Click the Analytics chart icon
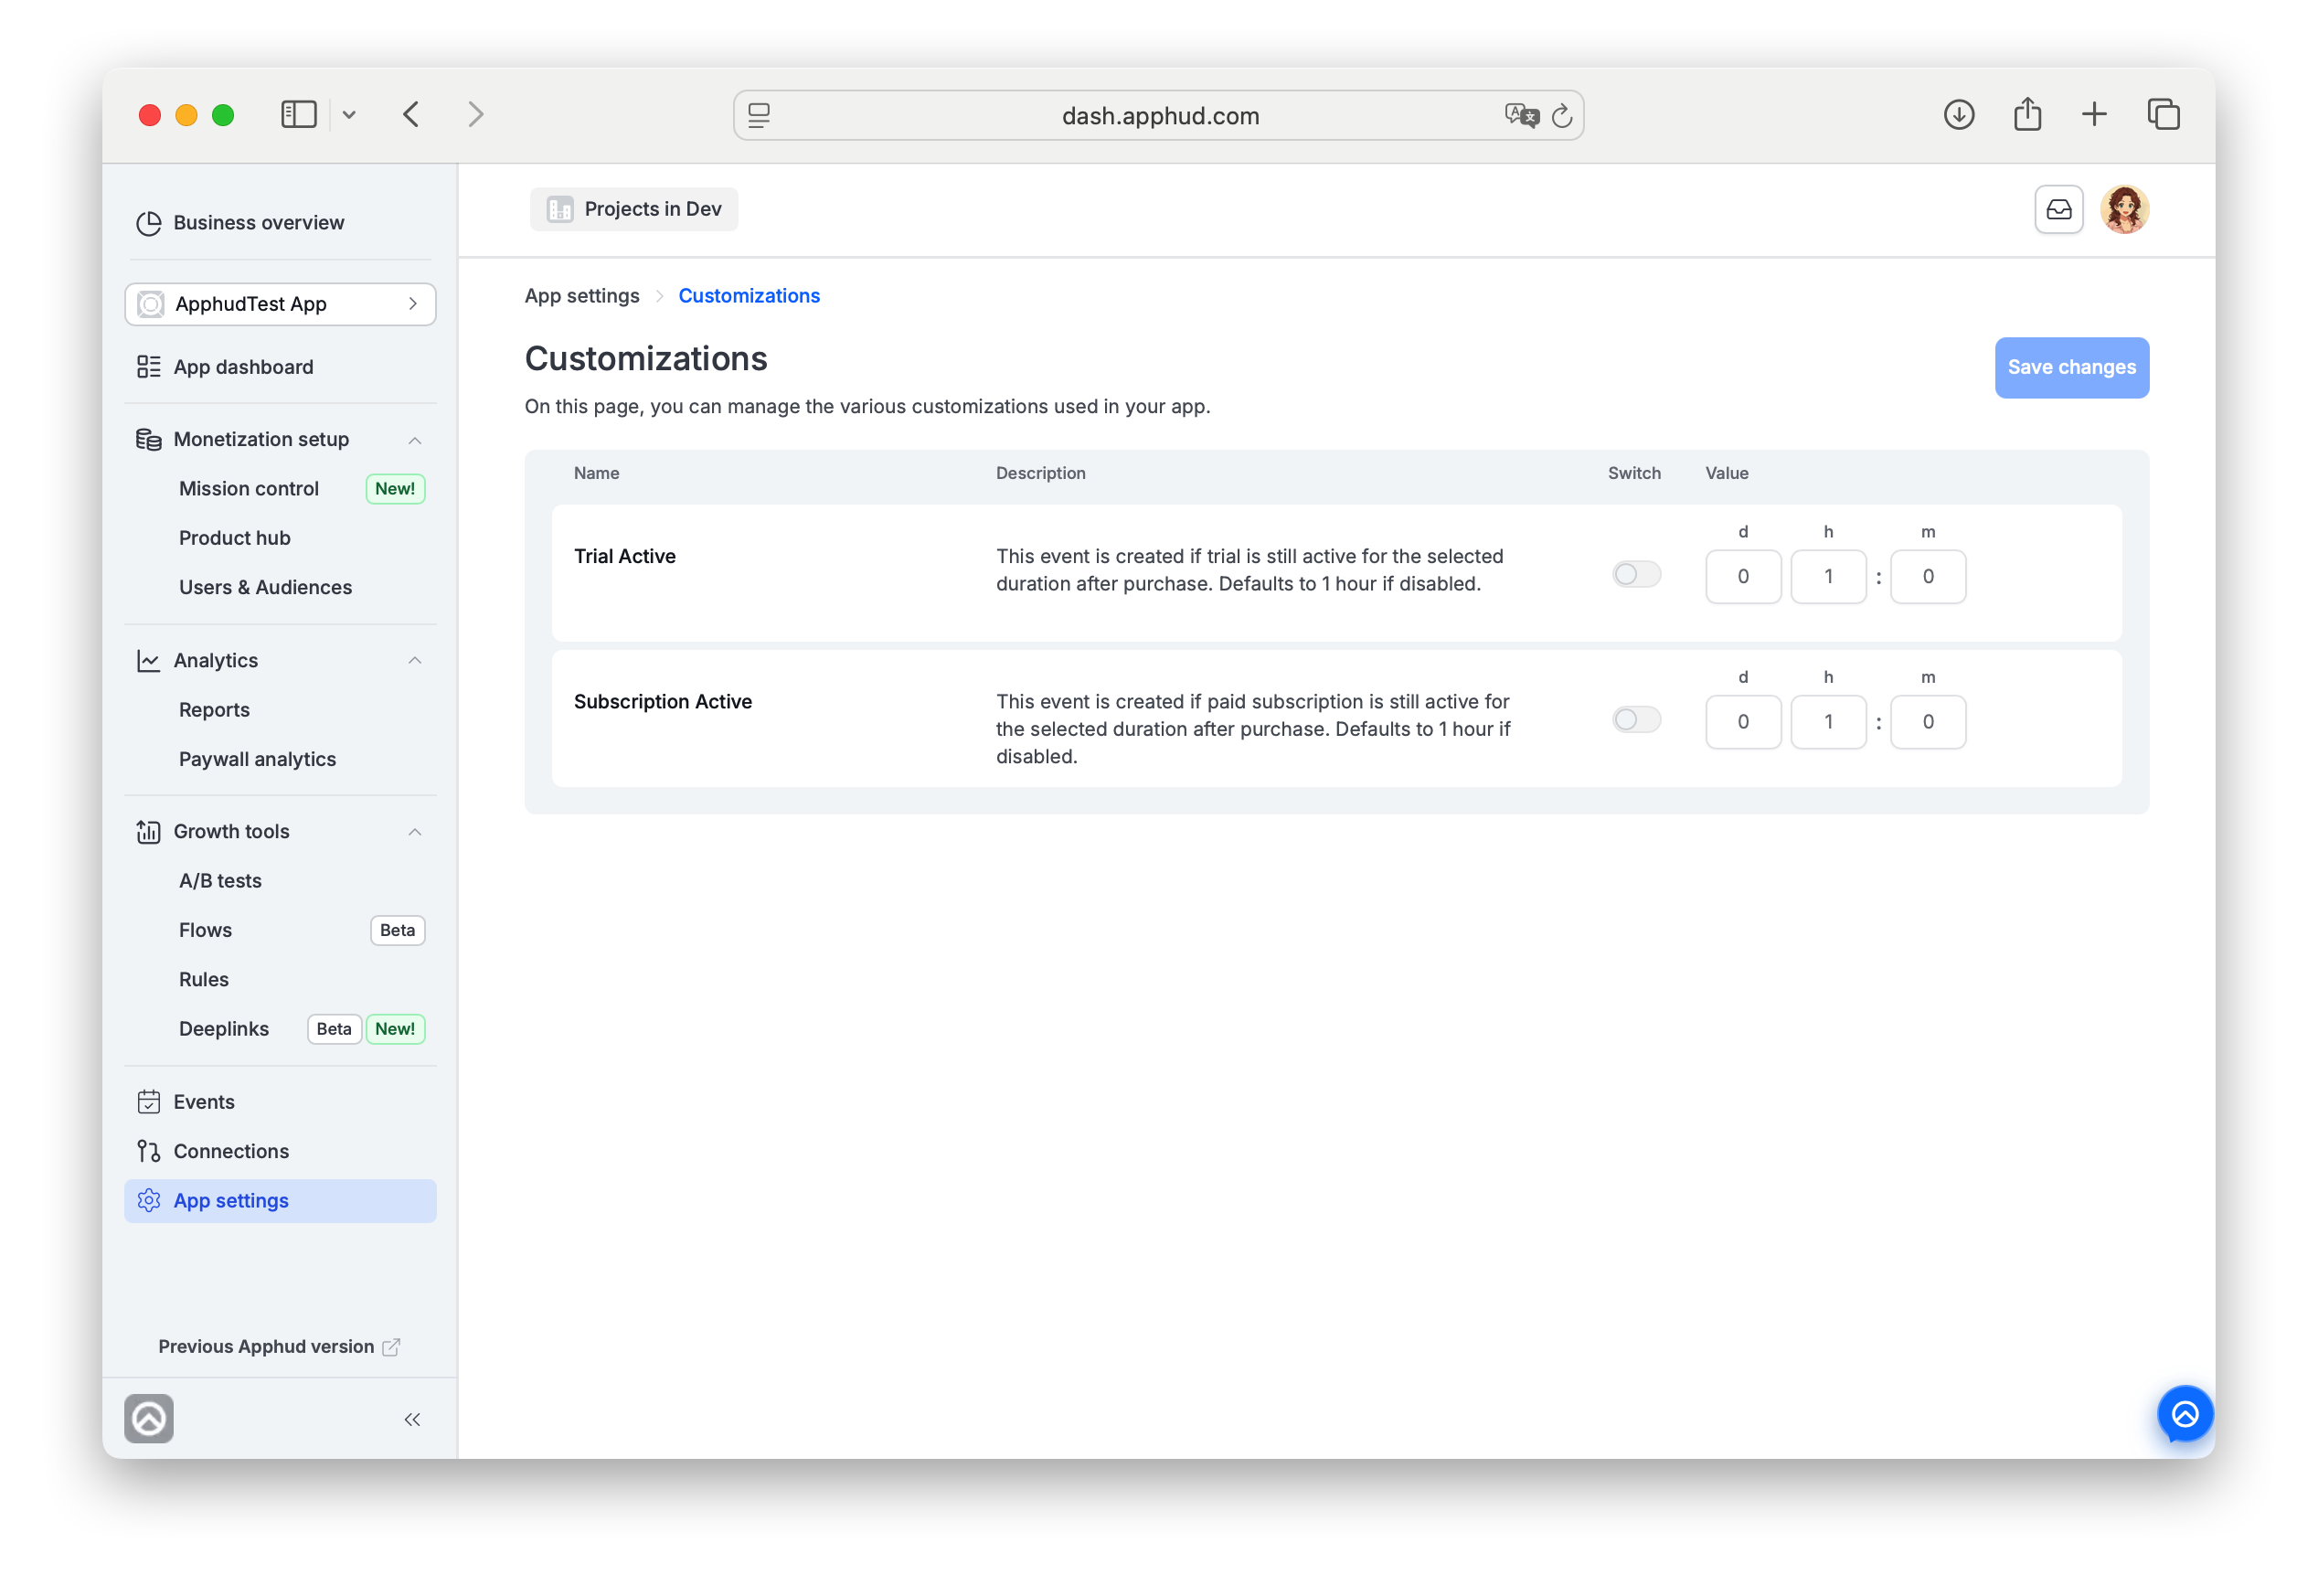 pyautogui.click(x=149, y=660)
